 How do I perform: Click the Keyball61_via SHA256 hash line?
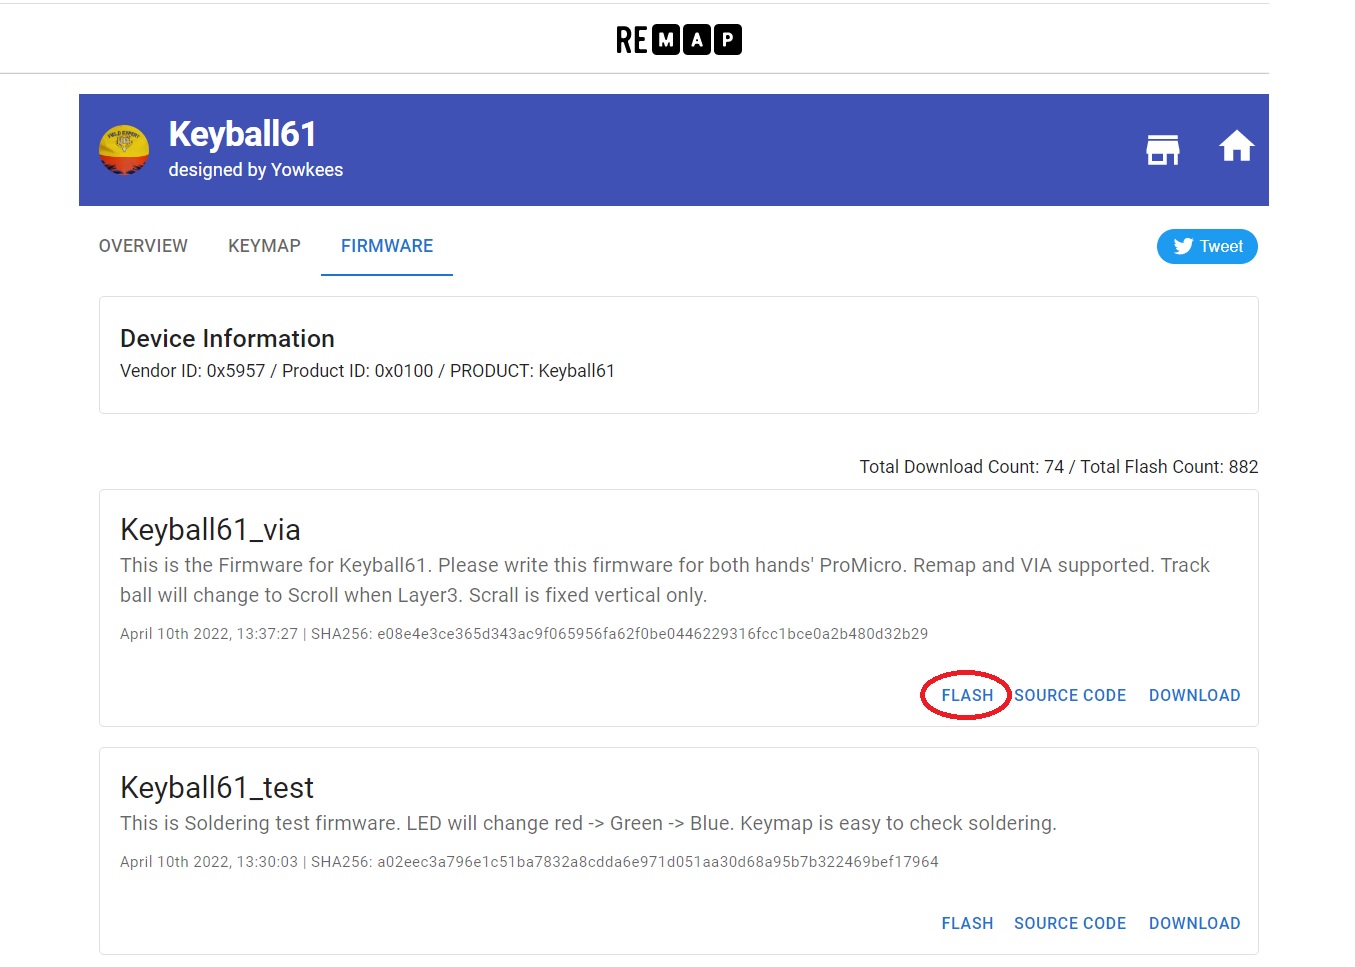(x=524, y=634)
